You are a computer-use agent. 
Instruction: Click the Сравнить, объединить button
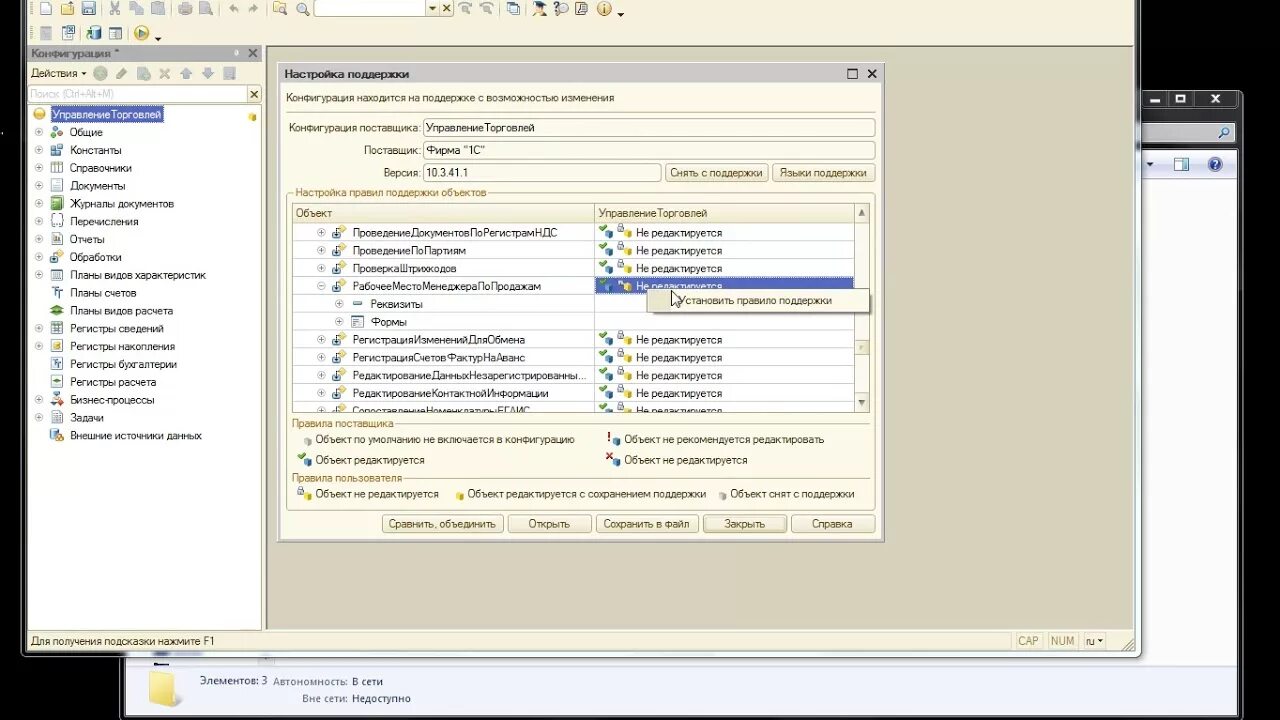pos(442,523)
